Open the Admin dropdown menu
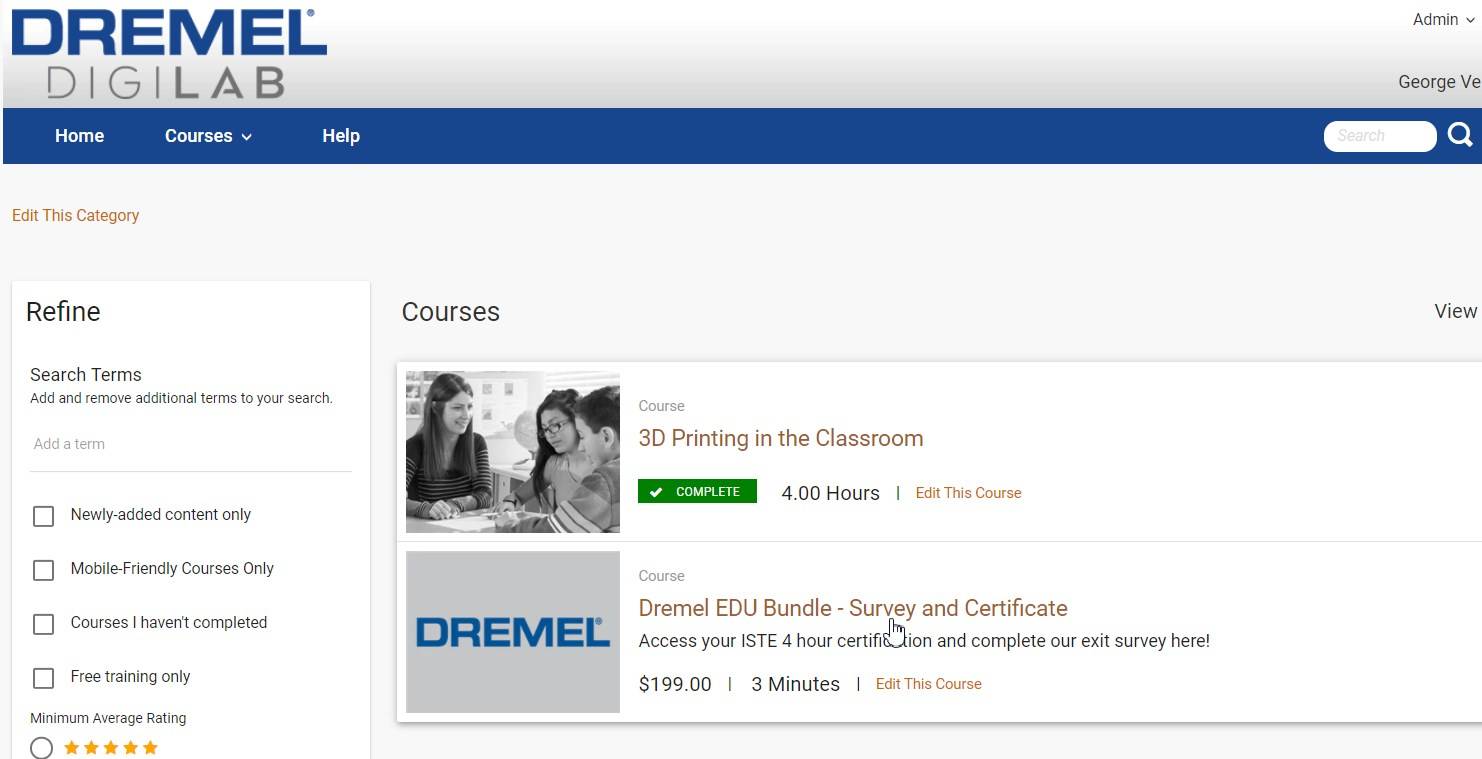This screenshot has height=759, width=1482. tap(1443, 20)
